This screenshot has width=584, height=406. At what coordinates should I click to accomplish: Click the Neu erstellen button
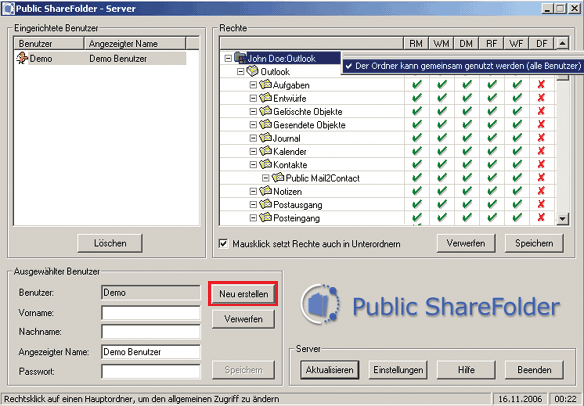click(243, 294)
